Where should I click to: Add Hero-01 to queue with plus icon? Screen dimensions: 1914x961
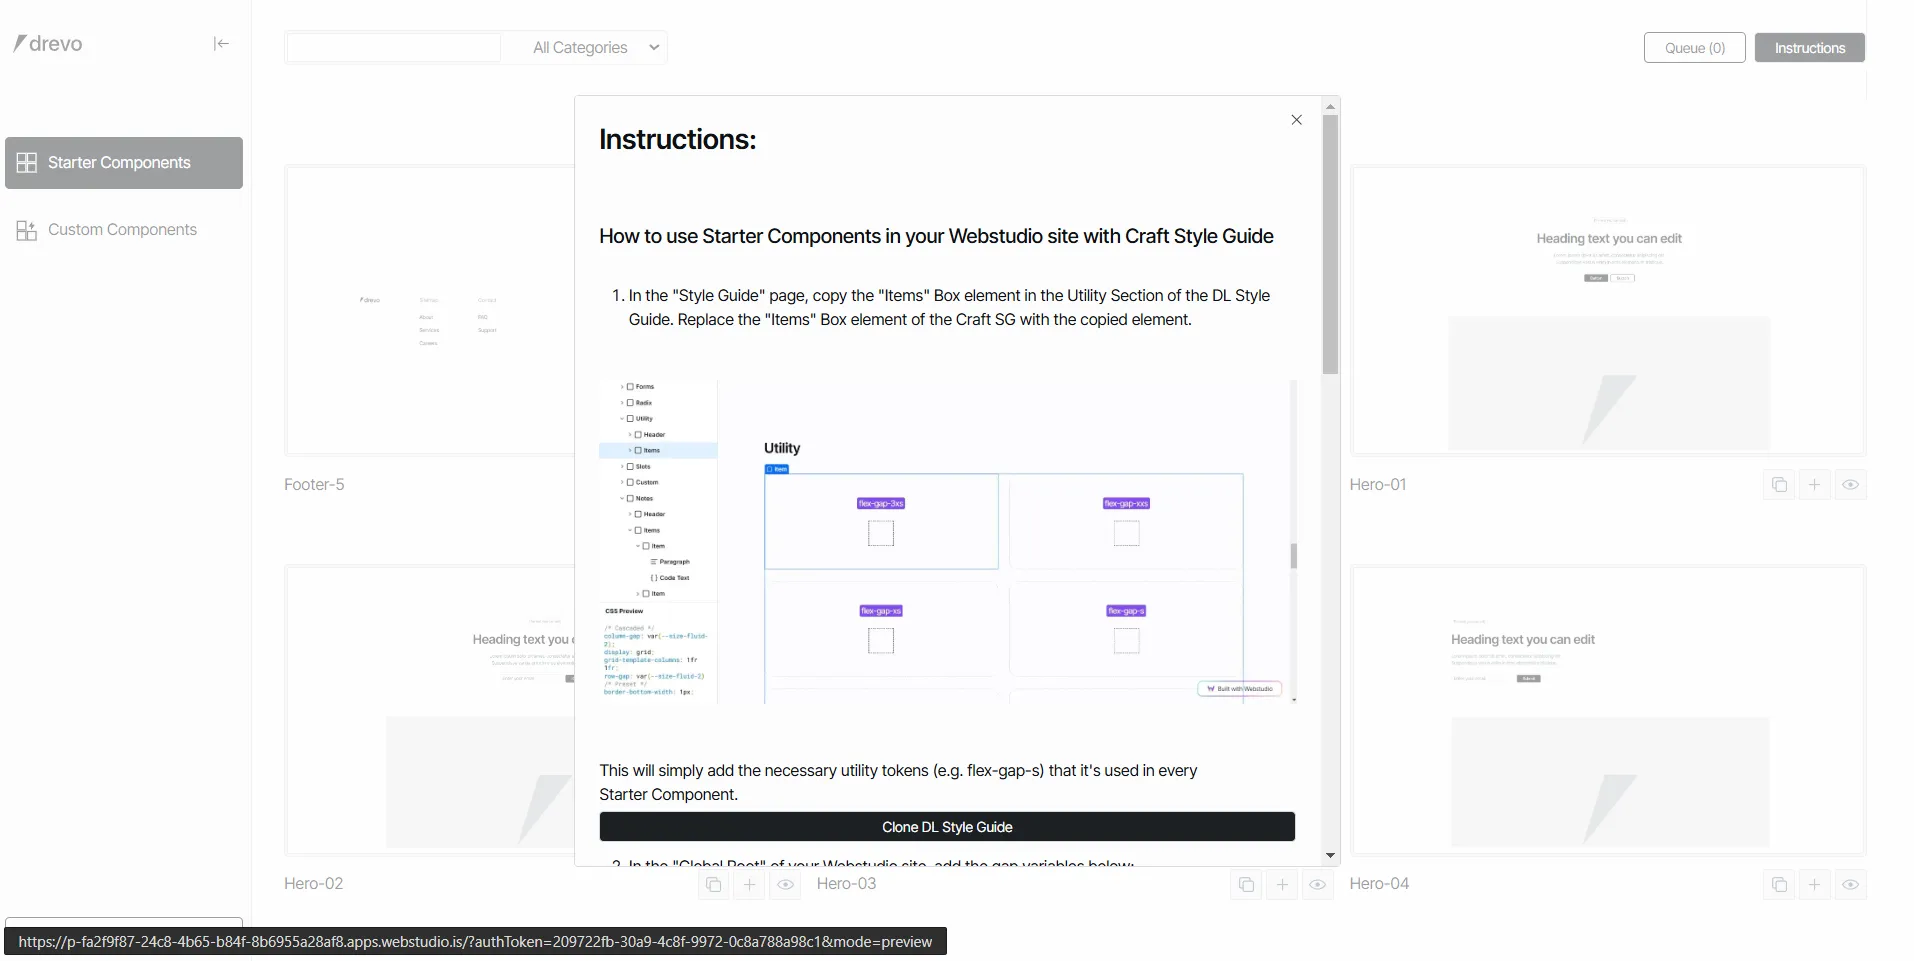[1814, 485]
